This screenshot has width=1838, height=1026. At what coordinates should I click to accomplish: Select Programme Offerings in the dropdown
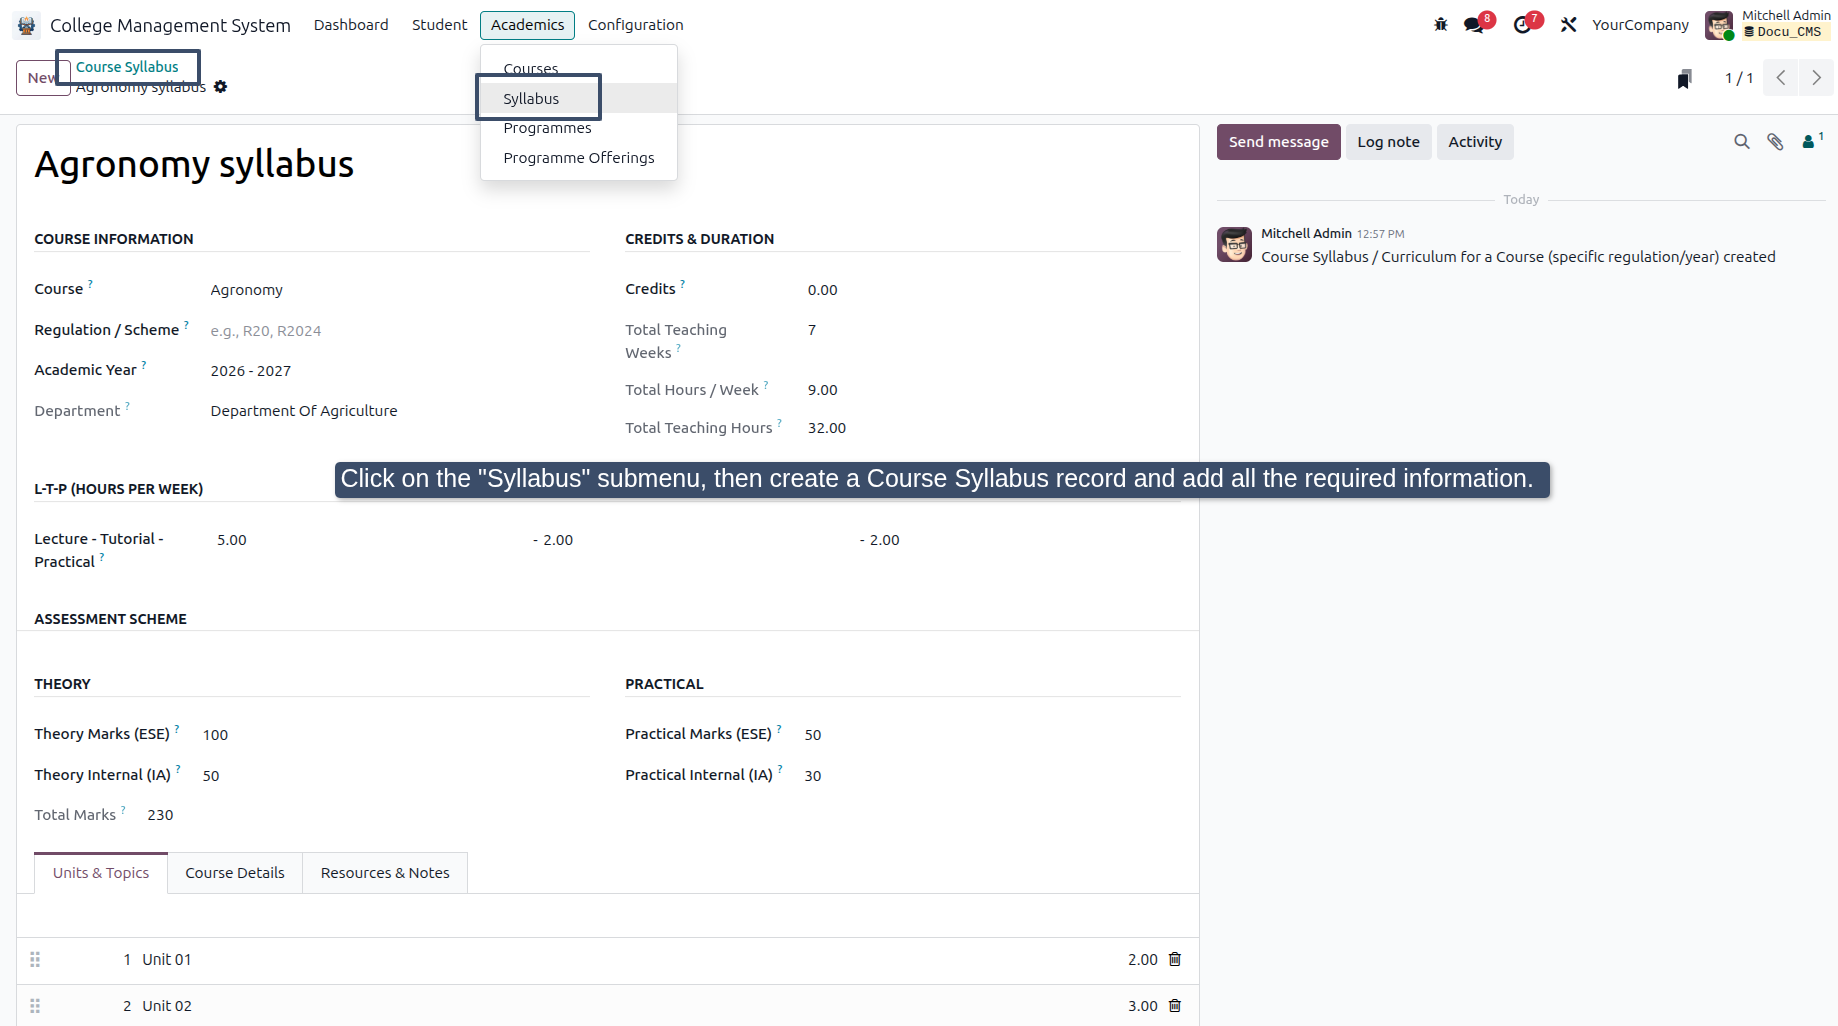[578, 158]
